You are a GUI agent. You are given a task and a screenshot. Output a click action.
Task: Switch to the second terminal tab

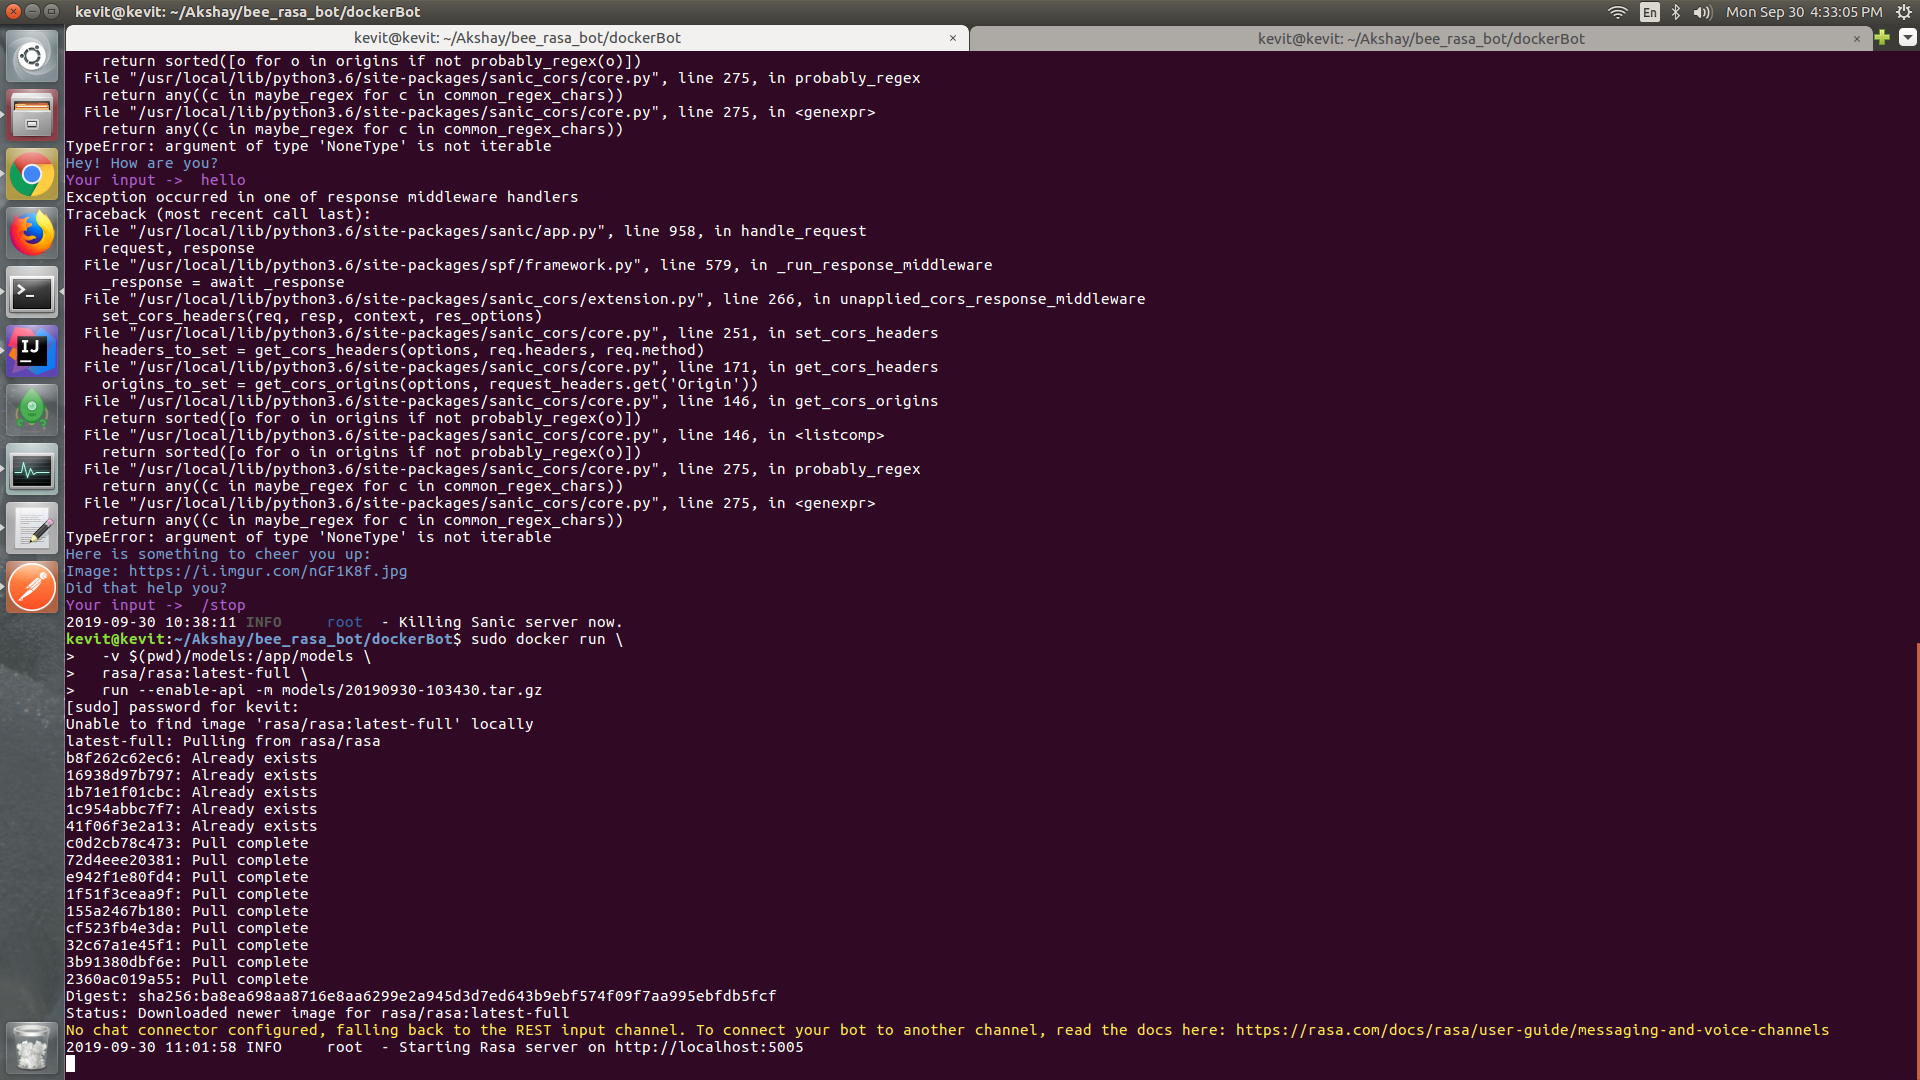pos(1420,38)
